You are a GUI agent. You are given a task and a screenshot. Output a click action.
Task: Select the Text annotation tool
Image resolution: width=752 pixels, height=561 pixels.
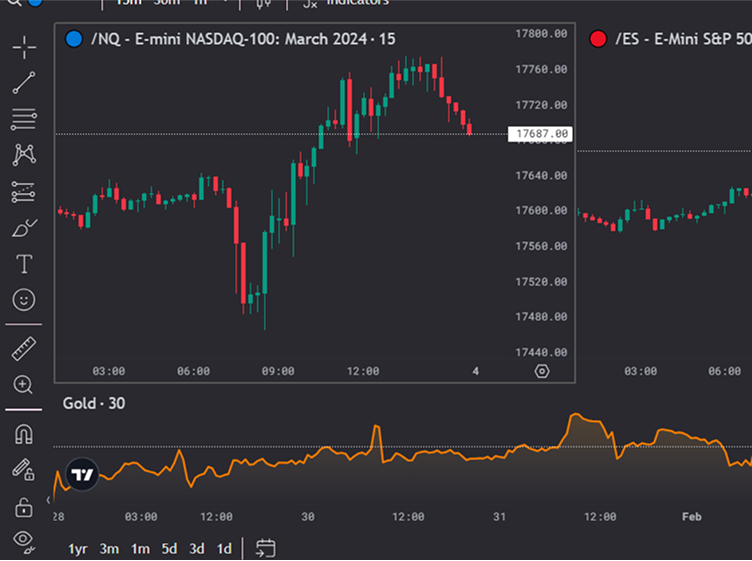[x=24, y=264]
